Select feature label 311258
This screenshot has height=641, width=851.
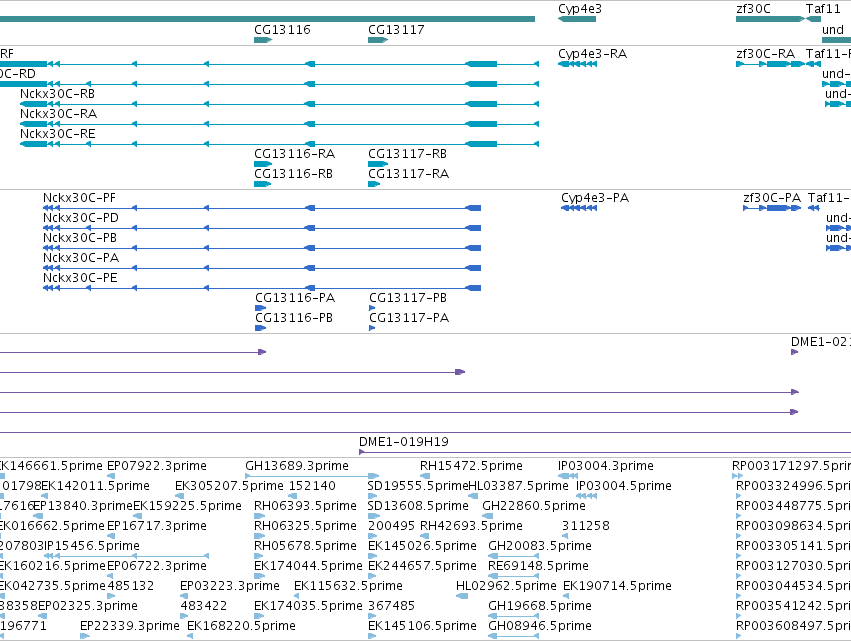pos(586,526)
